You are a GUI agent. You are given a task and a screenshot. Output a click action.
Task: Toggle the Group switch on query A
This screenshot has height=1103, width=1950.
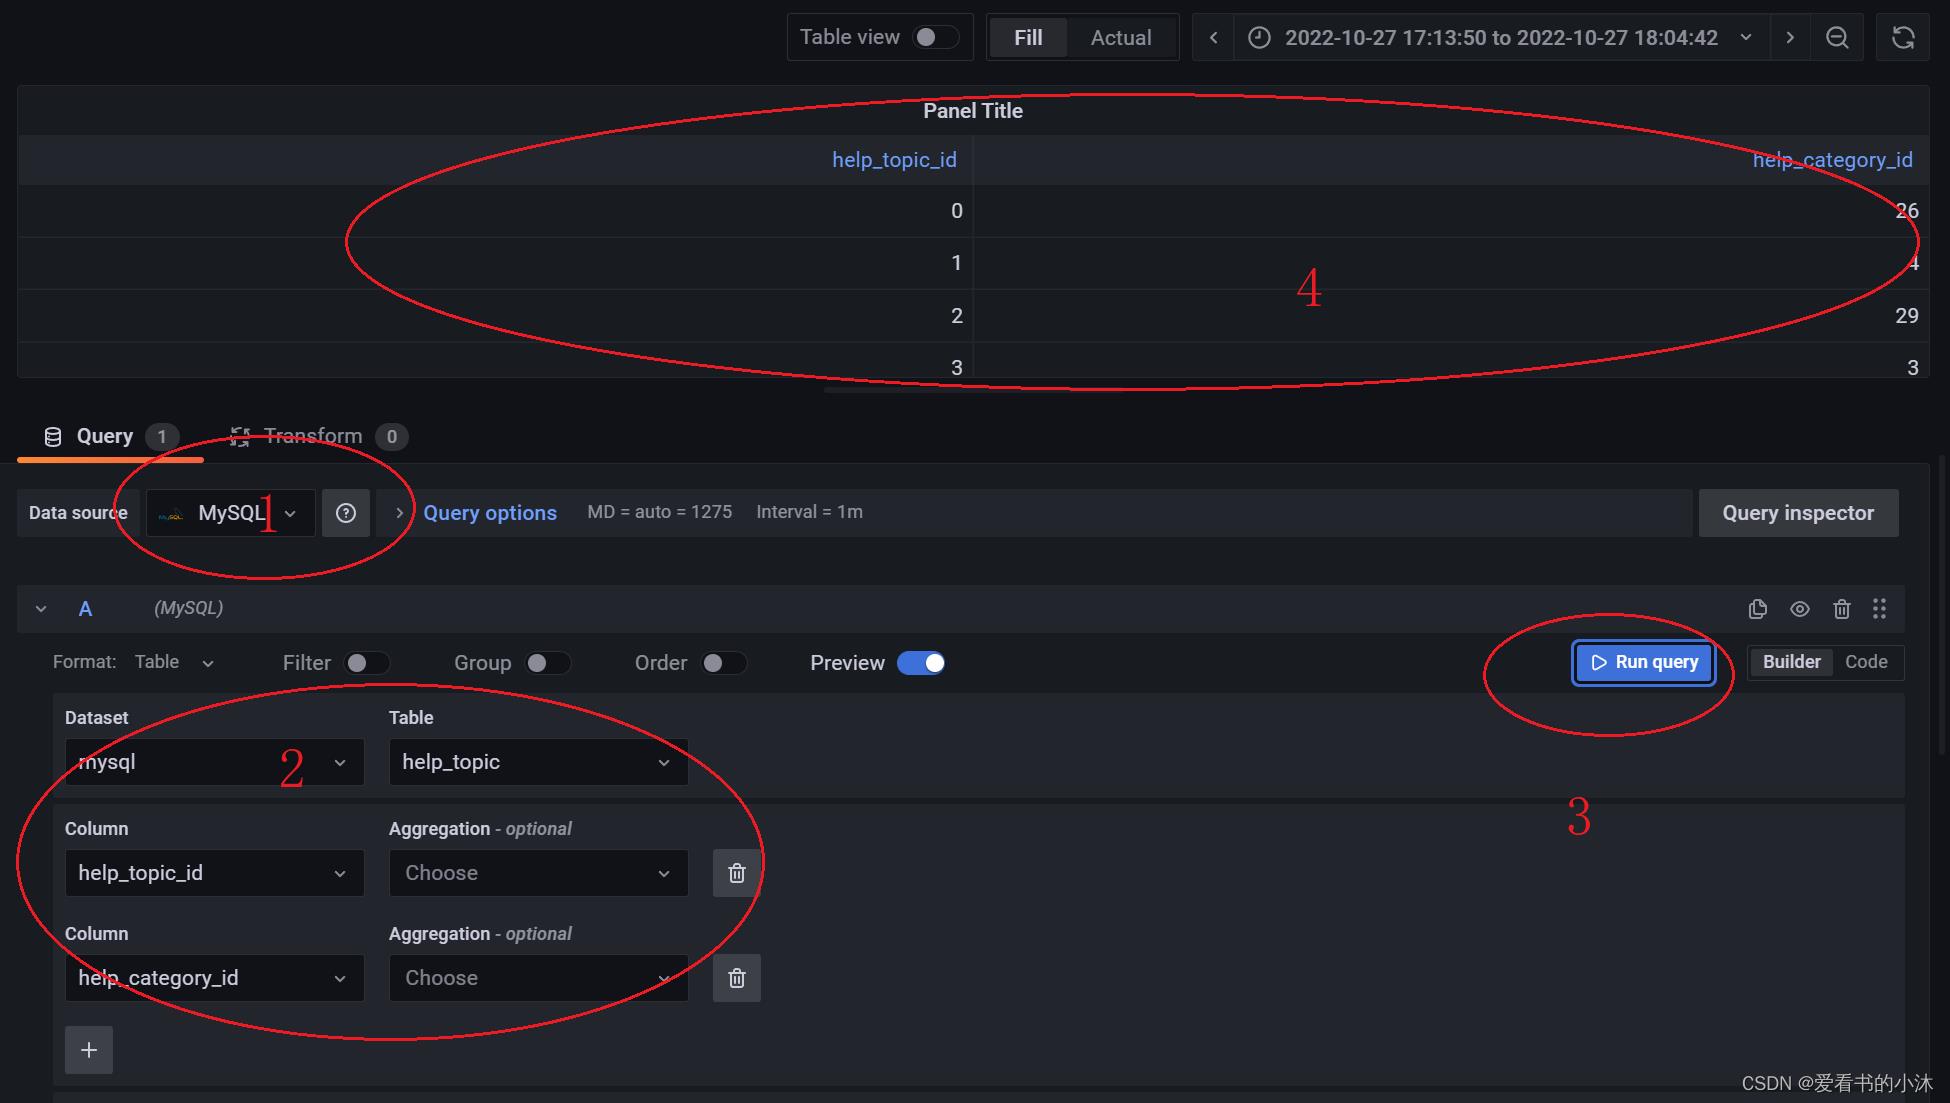[541, 663]
